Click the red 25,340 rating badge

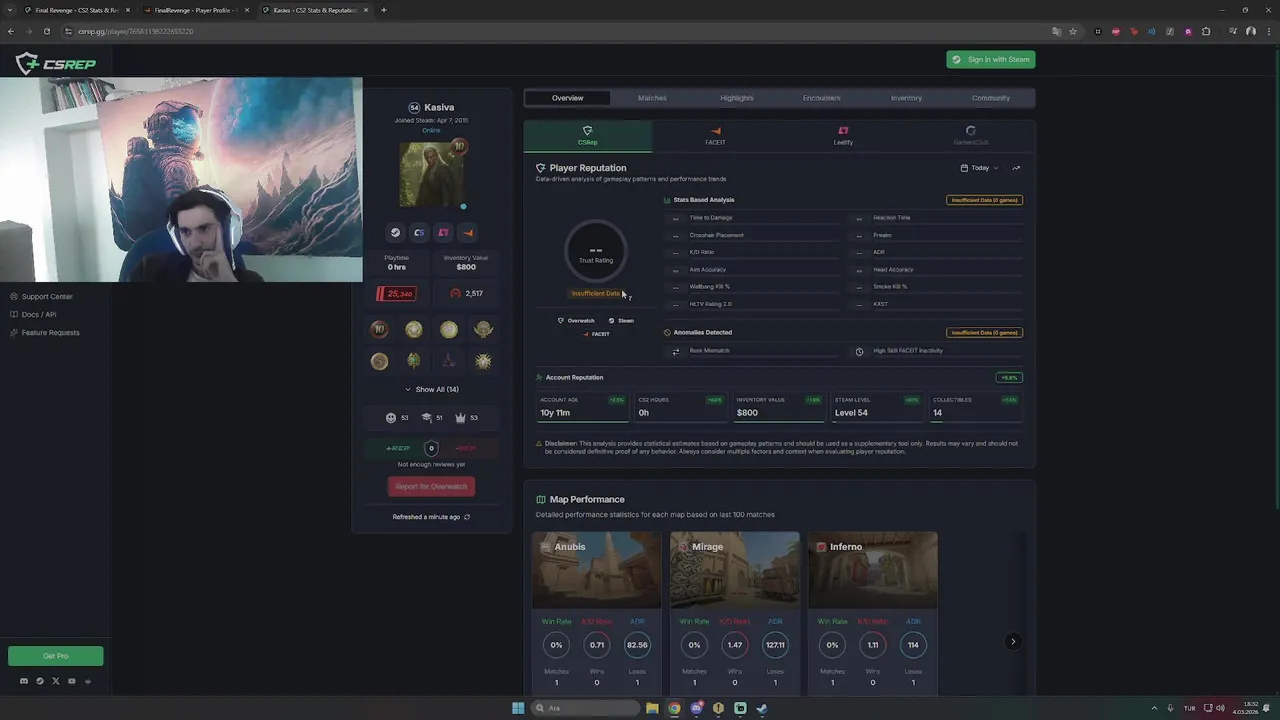(x=397, y=293)
